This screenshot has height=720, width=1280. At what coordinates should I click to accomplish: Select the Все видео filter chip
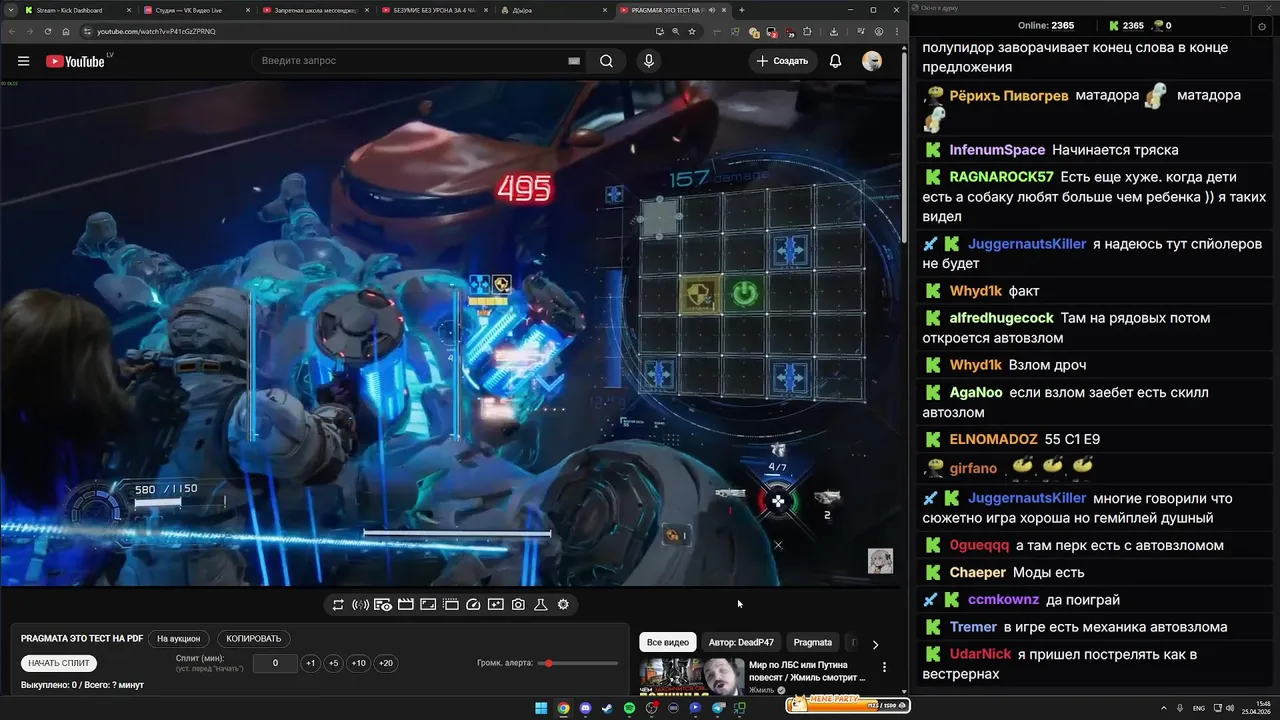click(x=668, y=642)
